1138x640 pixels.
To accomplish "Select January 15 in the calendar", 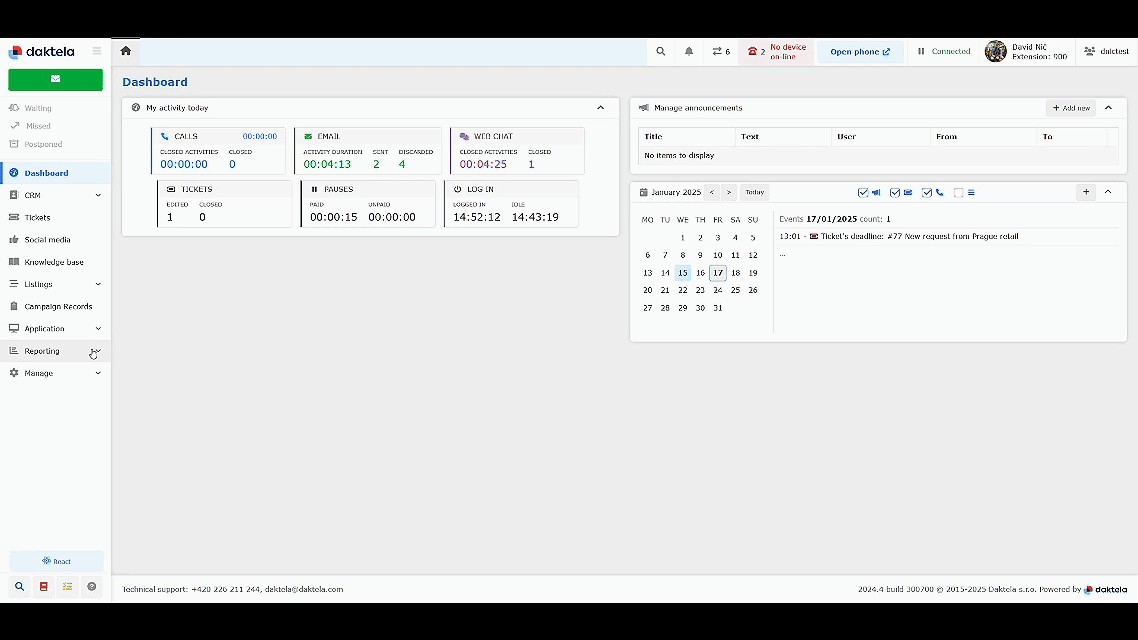I will (x=682, y=273).
